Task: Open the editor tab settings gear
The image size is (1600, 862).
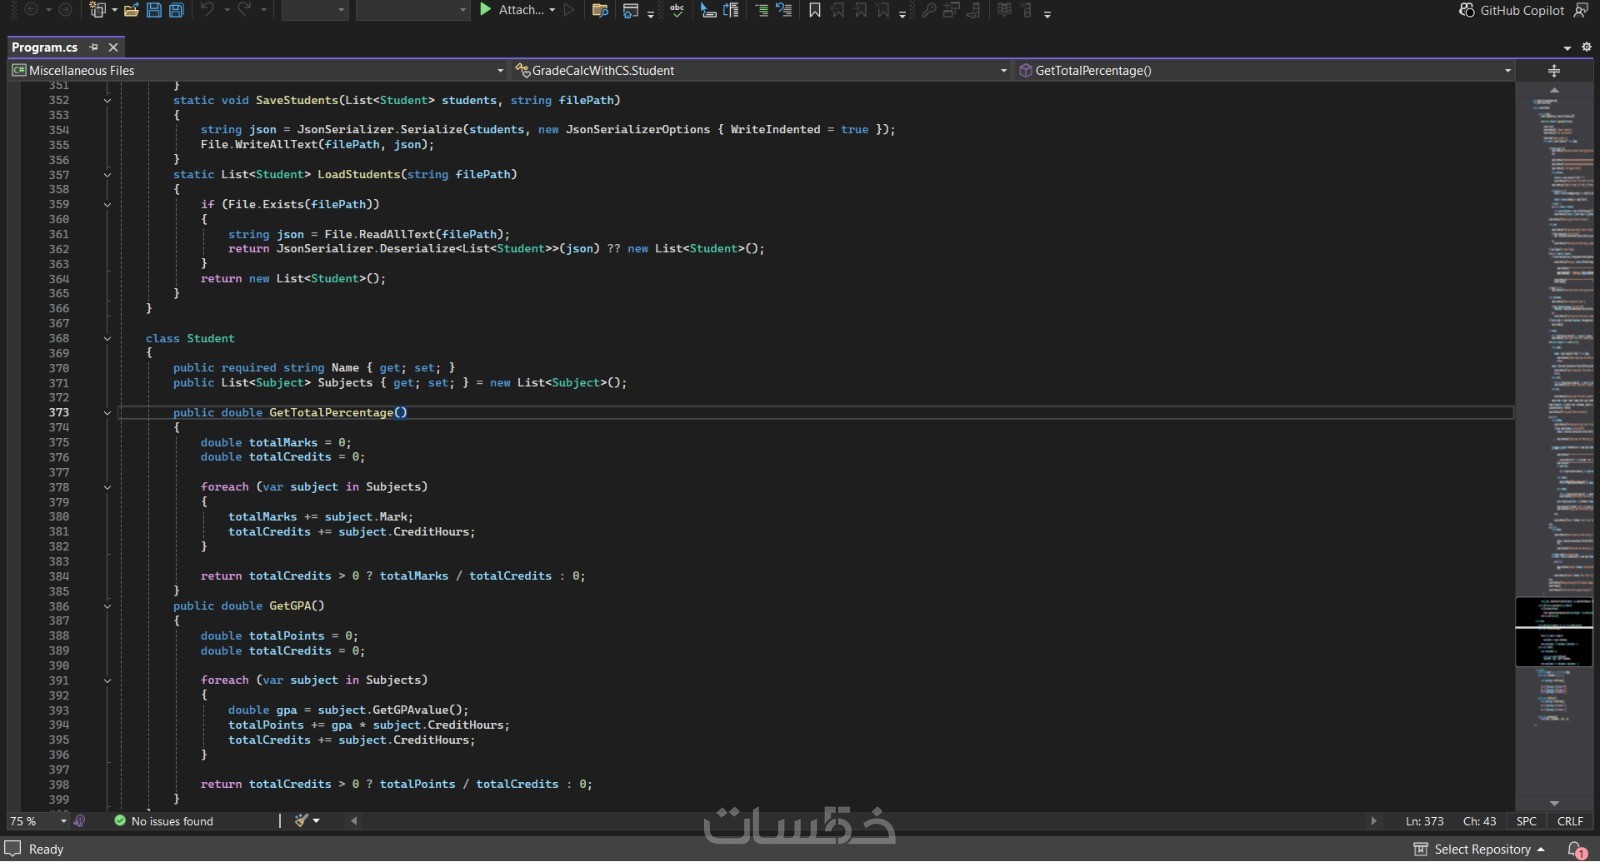Action: 1586,47
